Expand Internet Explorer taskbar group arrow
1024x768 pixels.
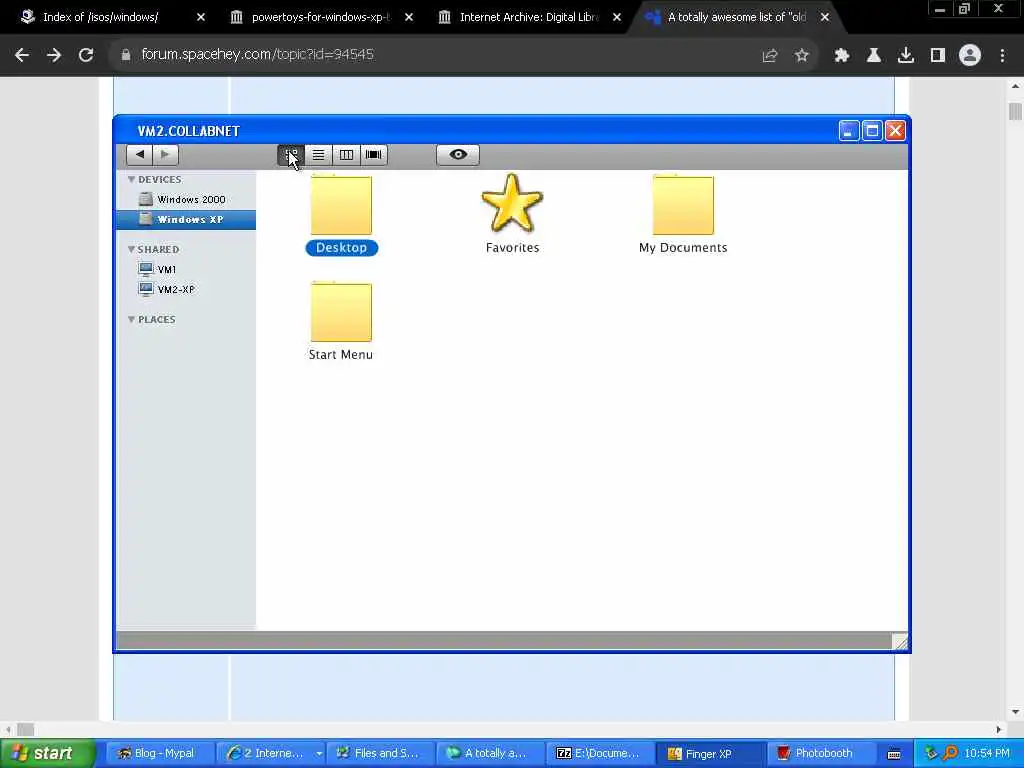tap(319, 754)
